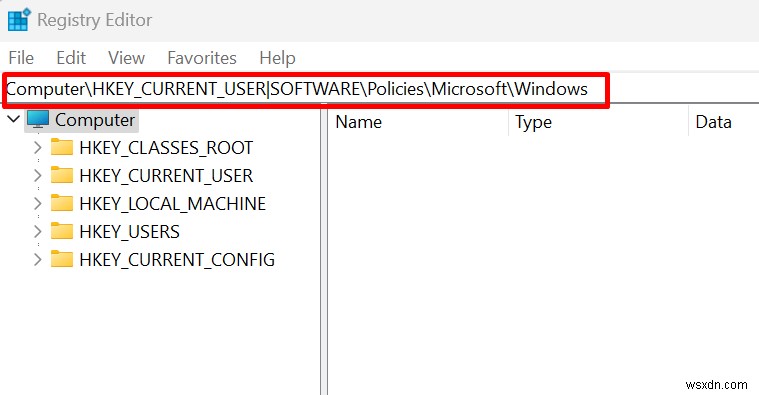759x395 pixels.
Task: Click the Registry Editor app icon
Action: pos(19,20)
